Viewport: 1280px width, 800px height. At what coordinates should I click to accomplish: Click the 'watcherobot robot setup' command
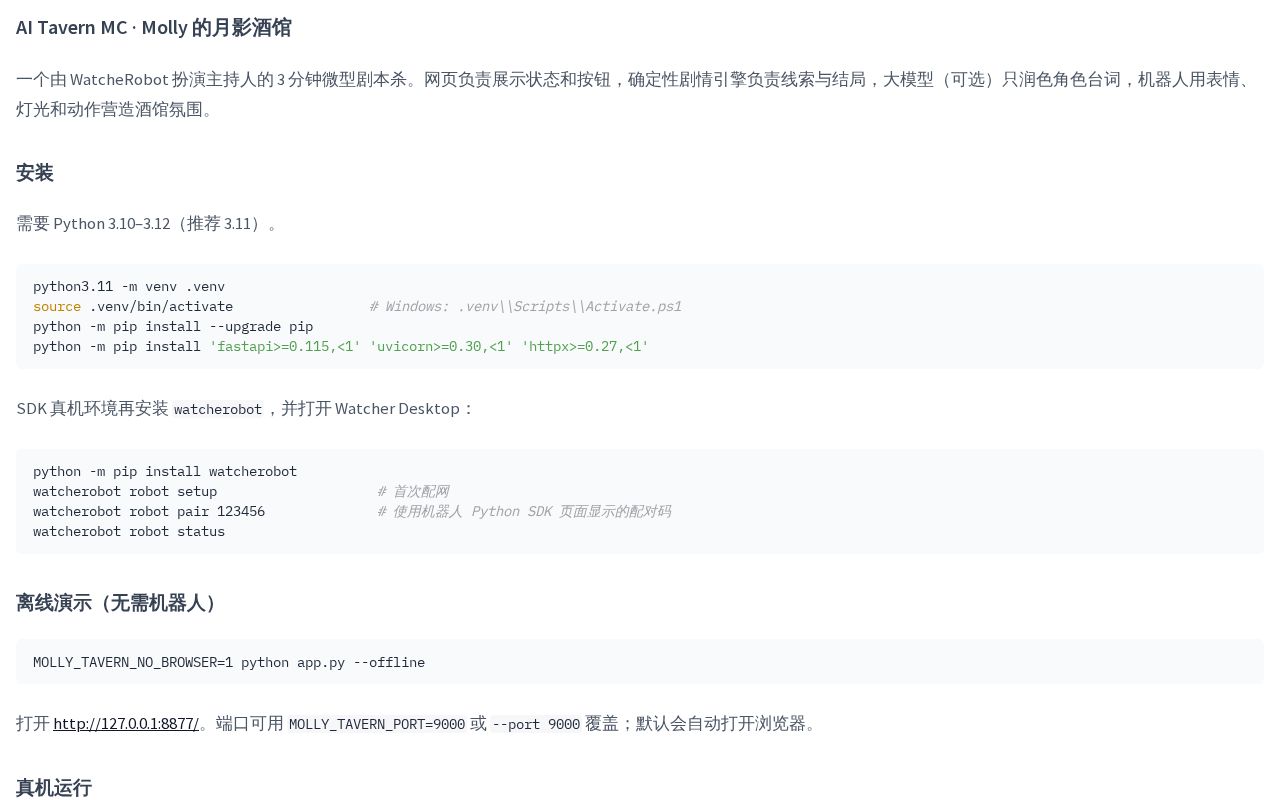click(x=125, y=491)
